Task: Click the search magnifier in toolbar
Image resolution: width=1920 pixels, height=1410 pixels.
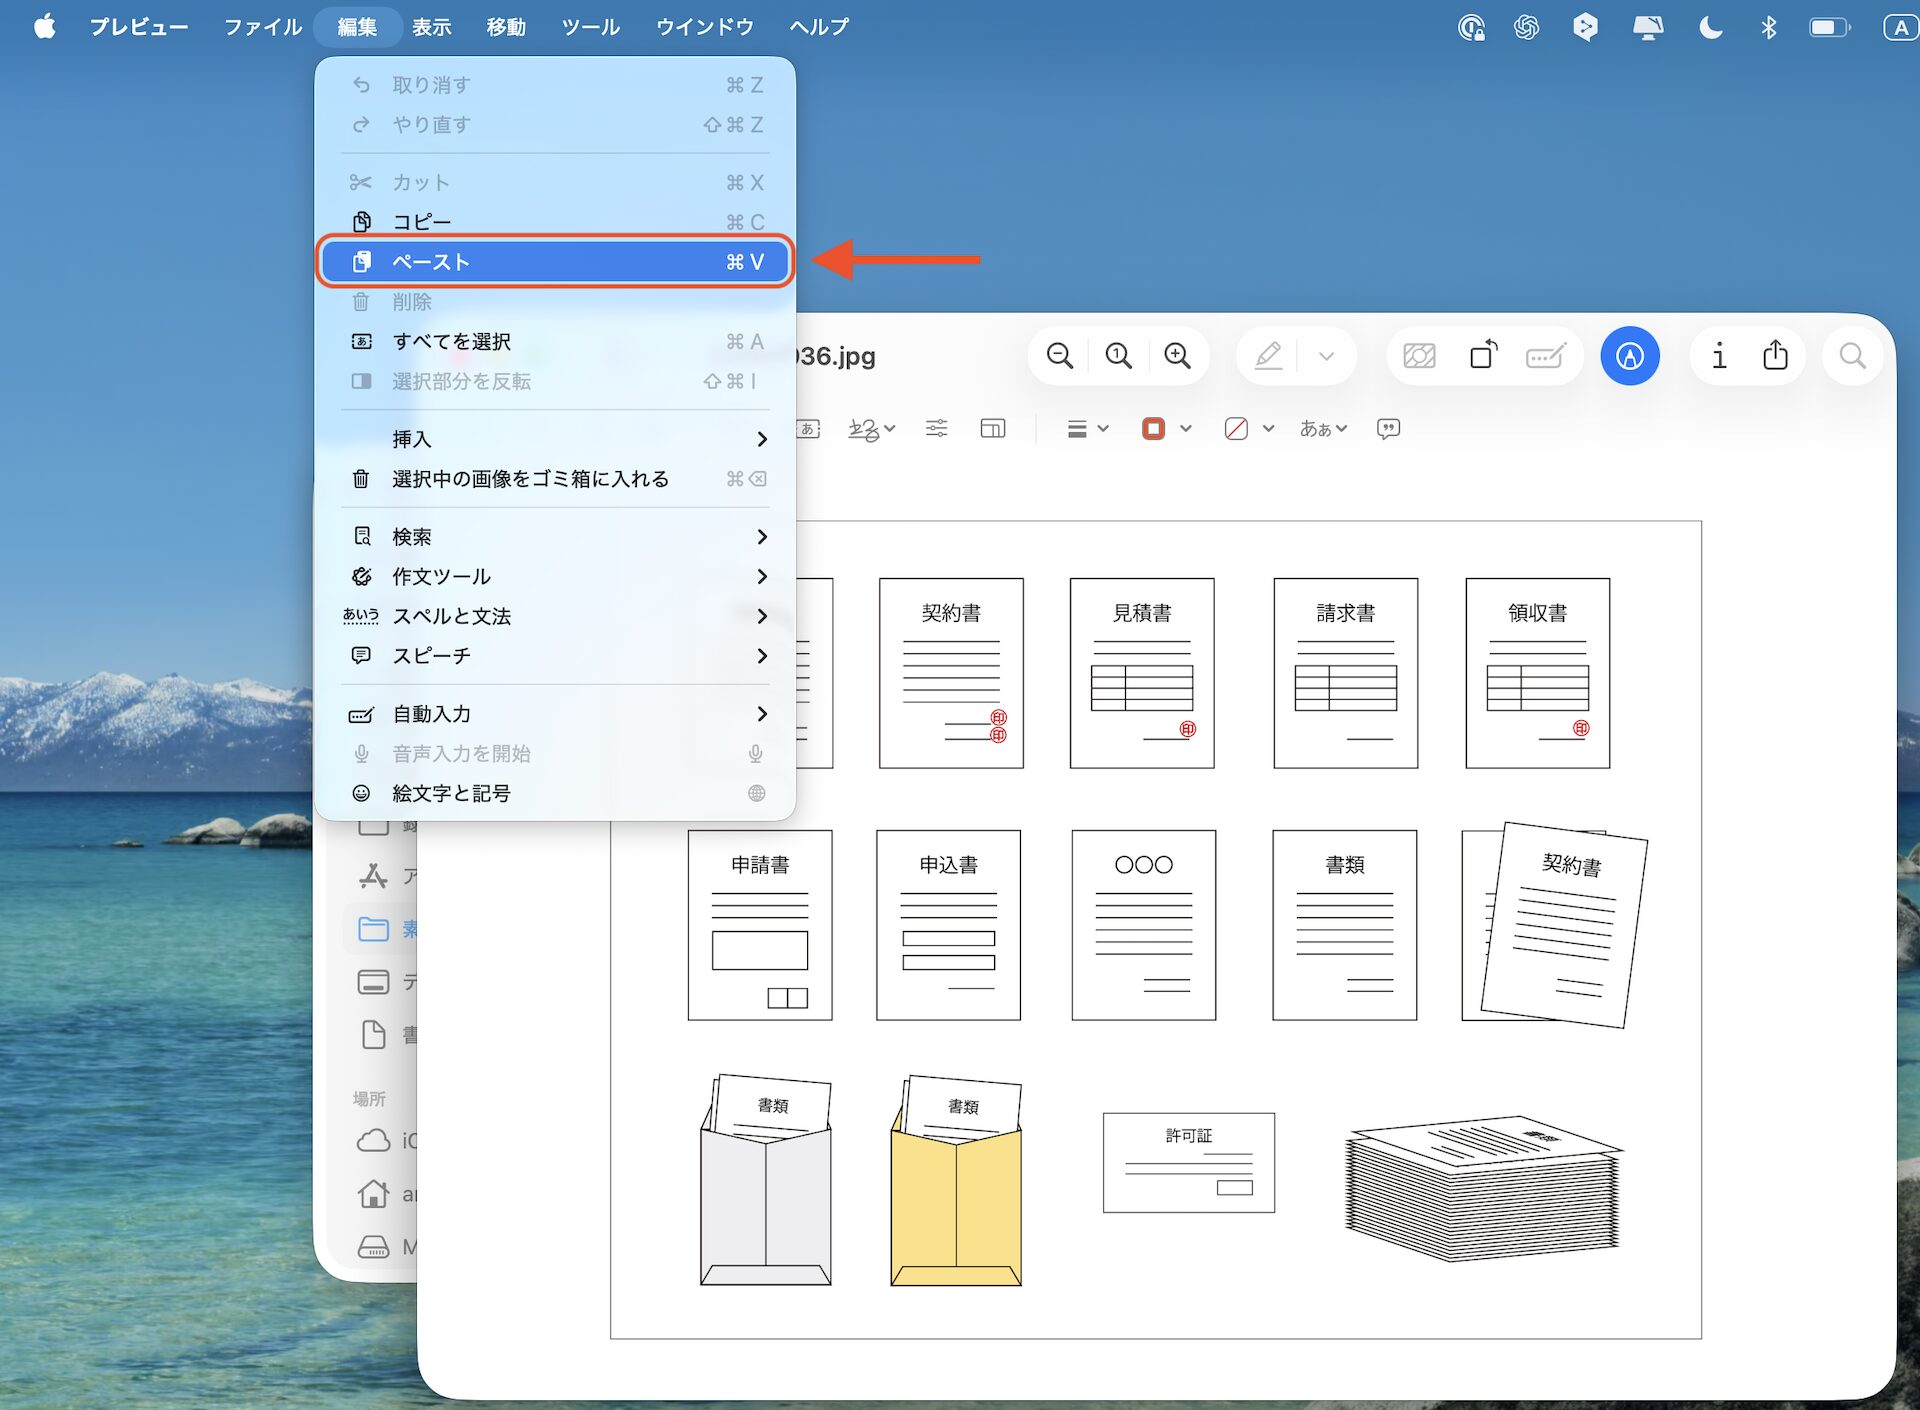Action: [x=1852, y=356]
